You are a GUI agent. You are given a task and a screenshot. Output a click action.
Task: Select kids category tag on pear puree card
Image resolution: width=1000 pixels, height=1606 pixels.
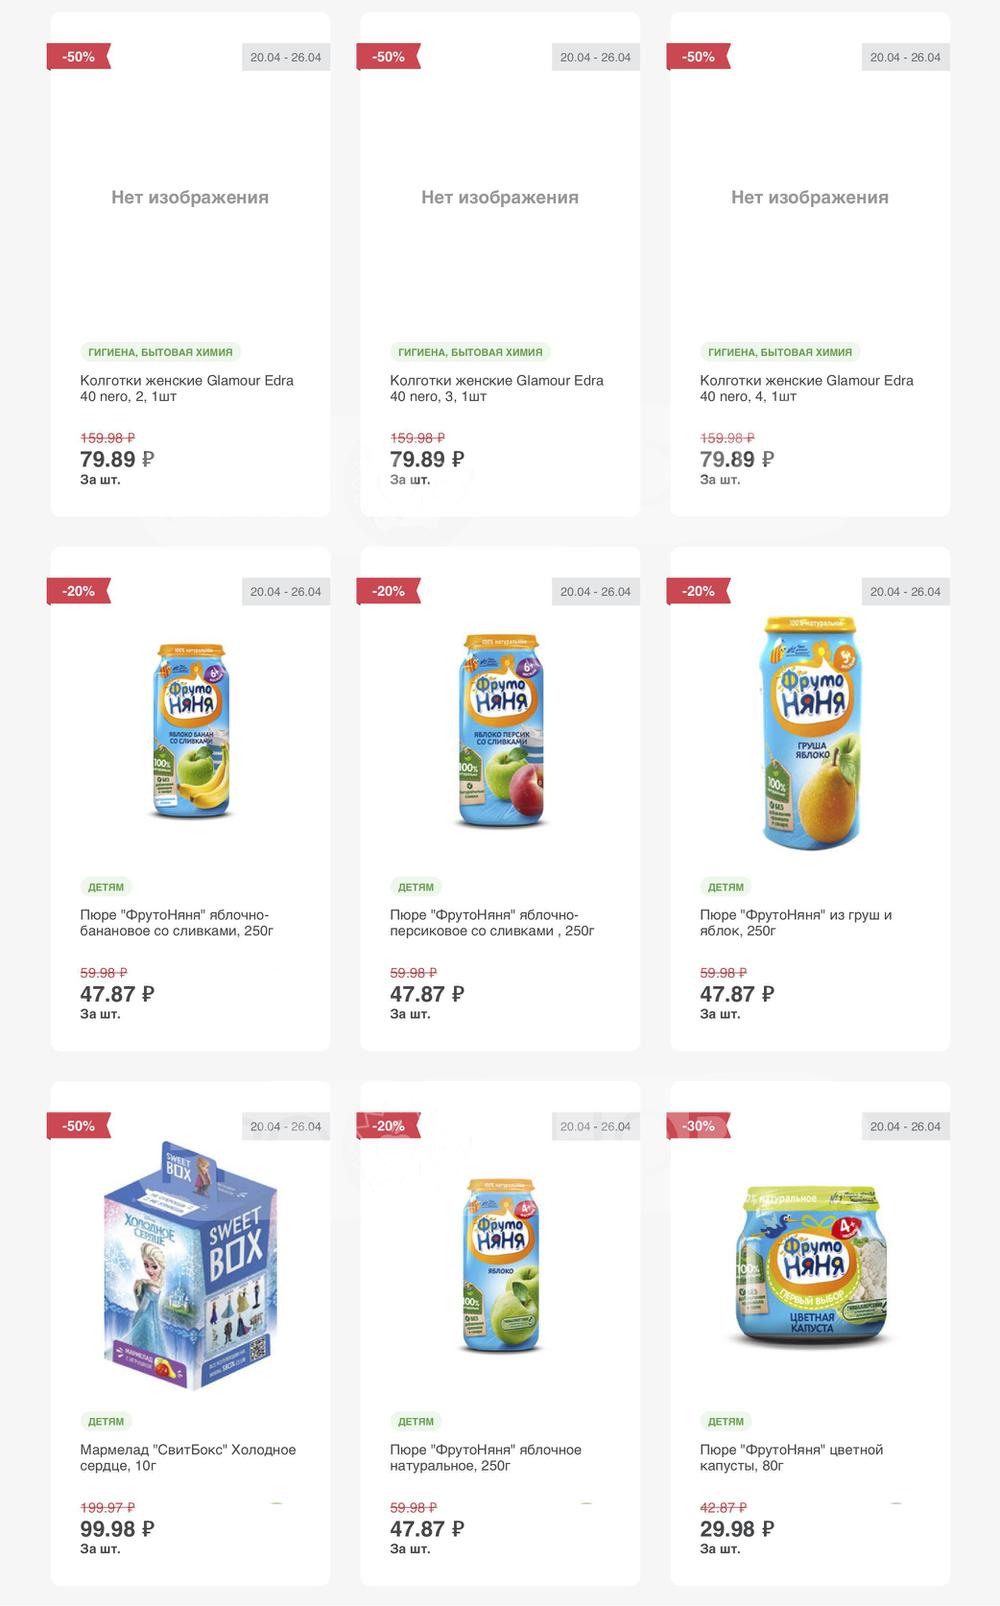[x=726, y=887]
